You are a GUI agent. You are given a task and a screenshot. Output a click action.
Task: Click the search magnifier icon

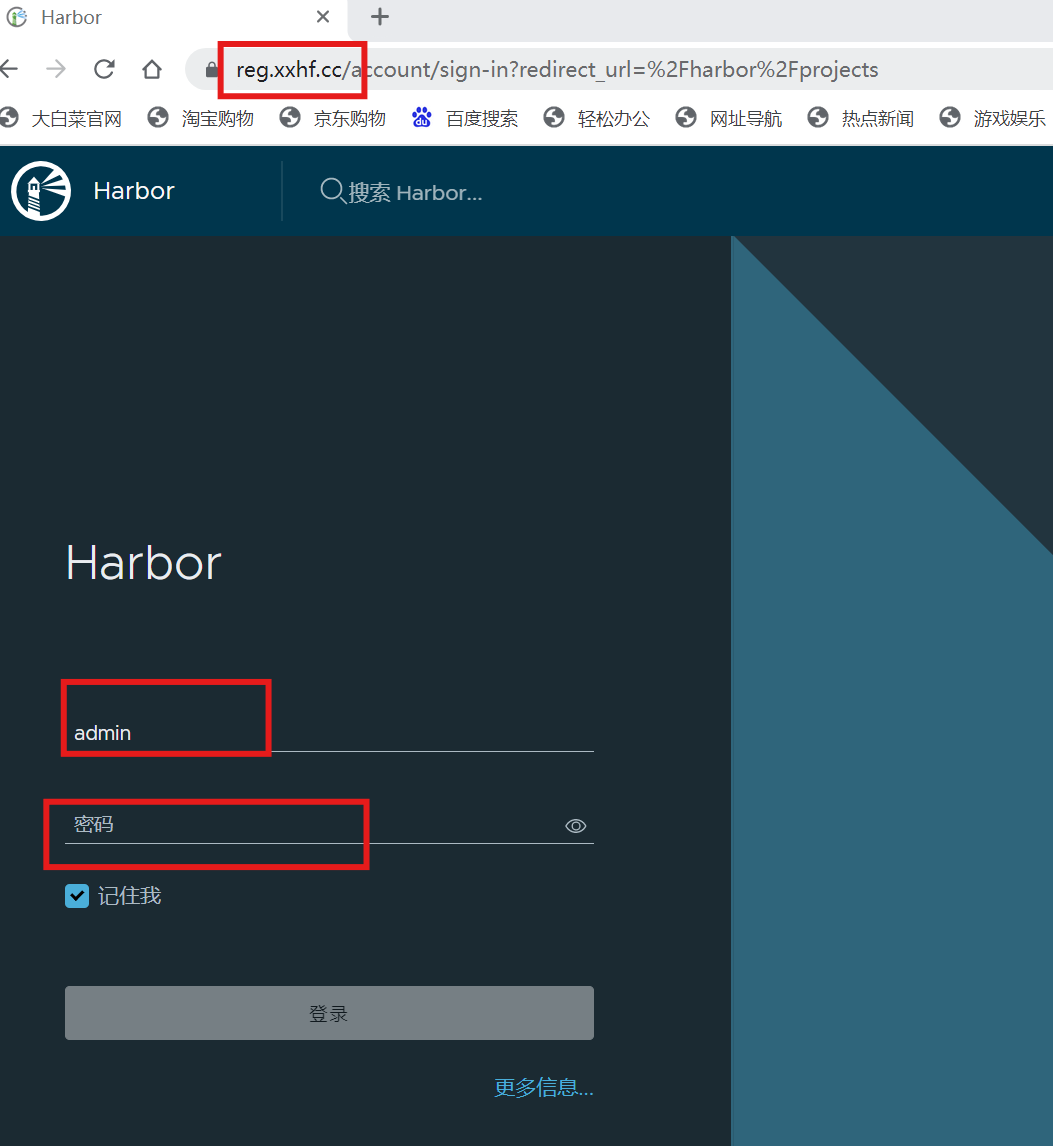coord(332,191)
